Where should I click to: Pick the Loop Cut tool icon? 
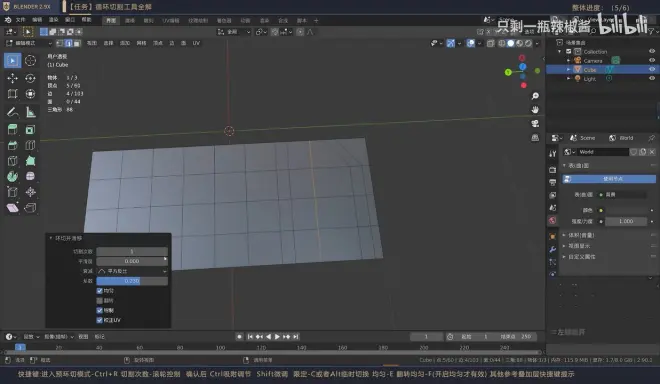(x=30, y=145)
